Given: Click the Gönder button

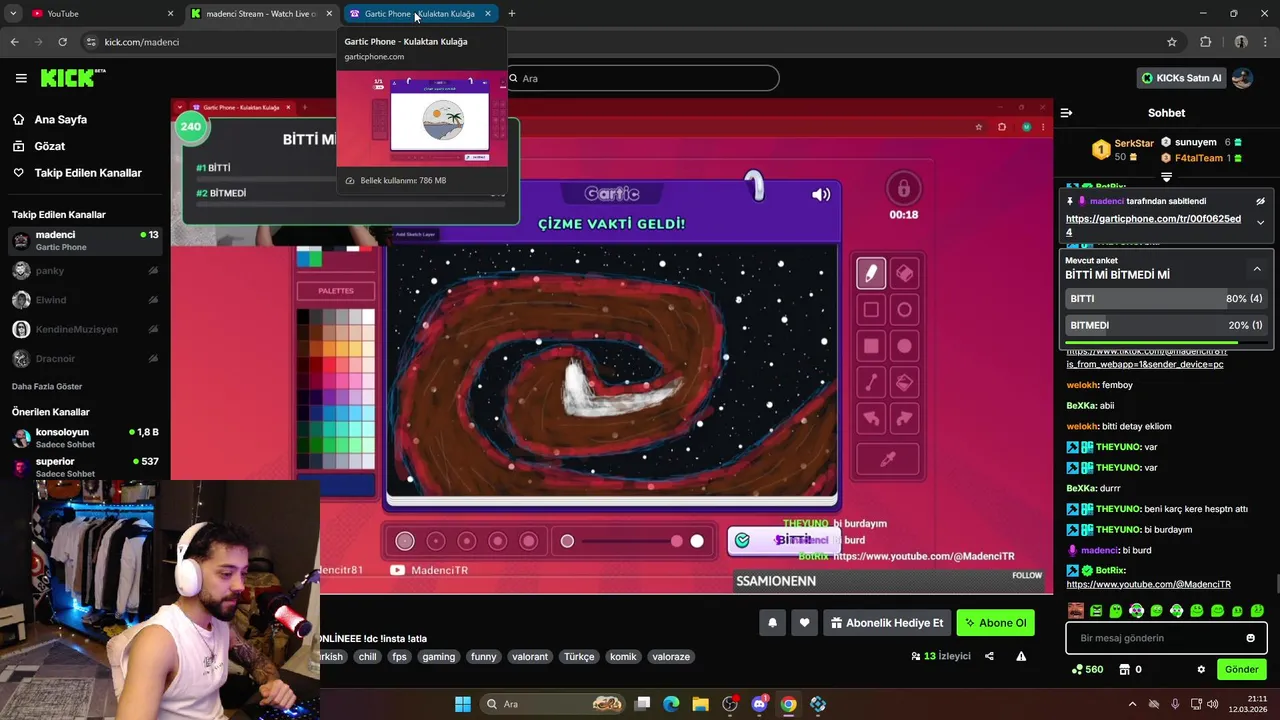Looking at the screenshot, I should click(x=1241, y=669).
